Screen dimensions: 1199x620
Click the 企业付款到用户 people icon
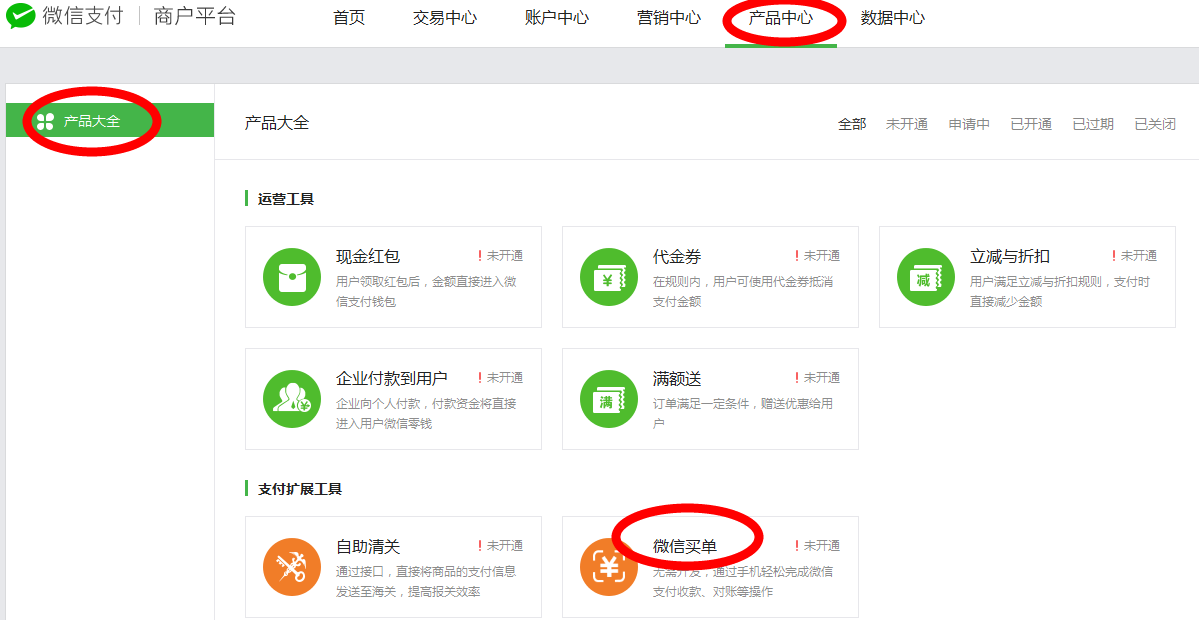coord(292,399)
